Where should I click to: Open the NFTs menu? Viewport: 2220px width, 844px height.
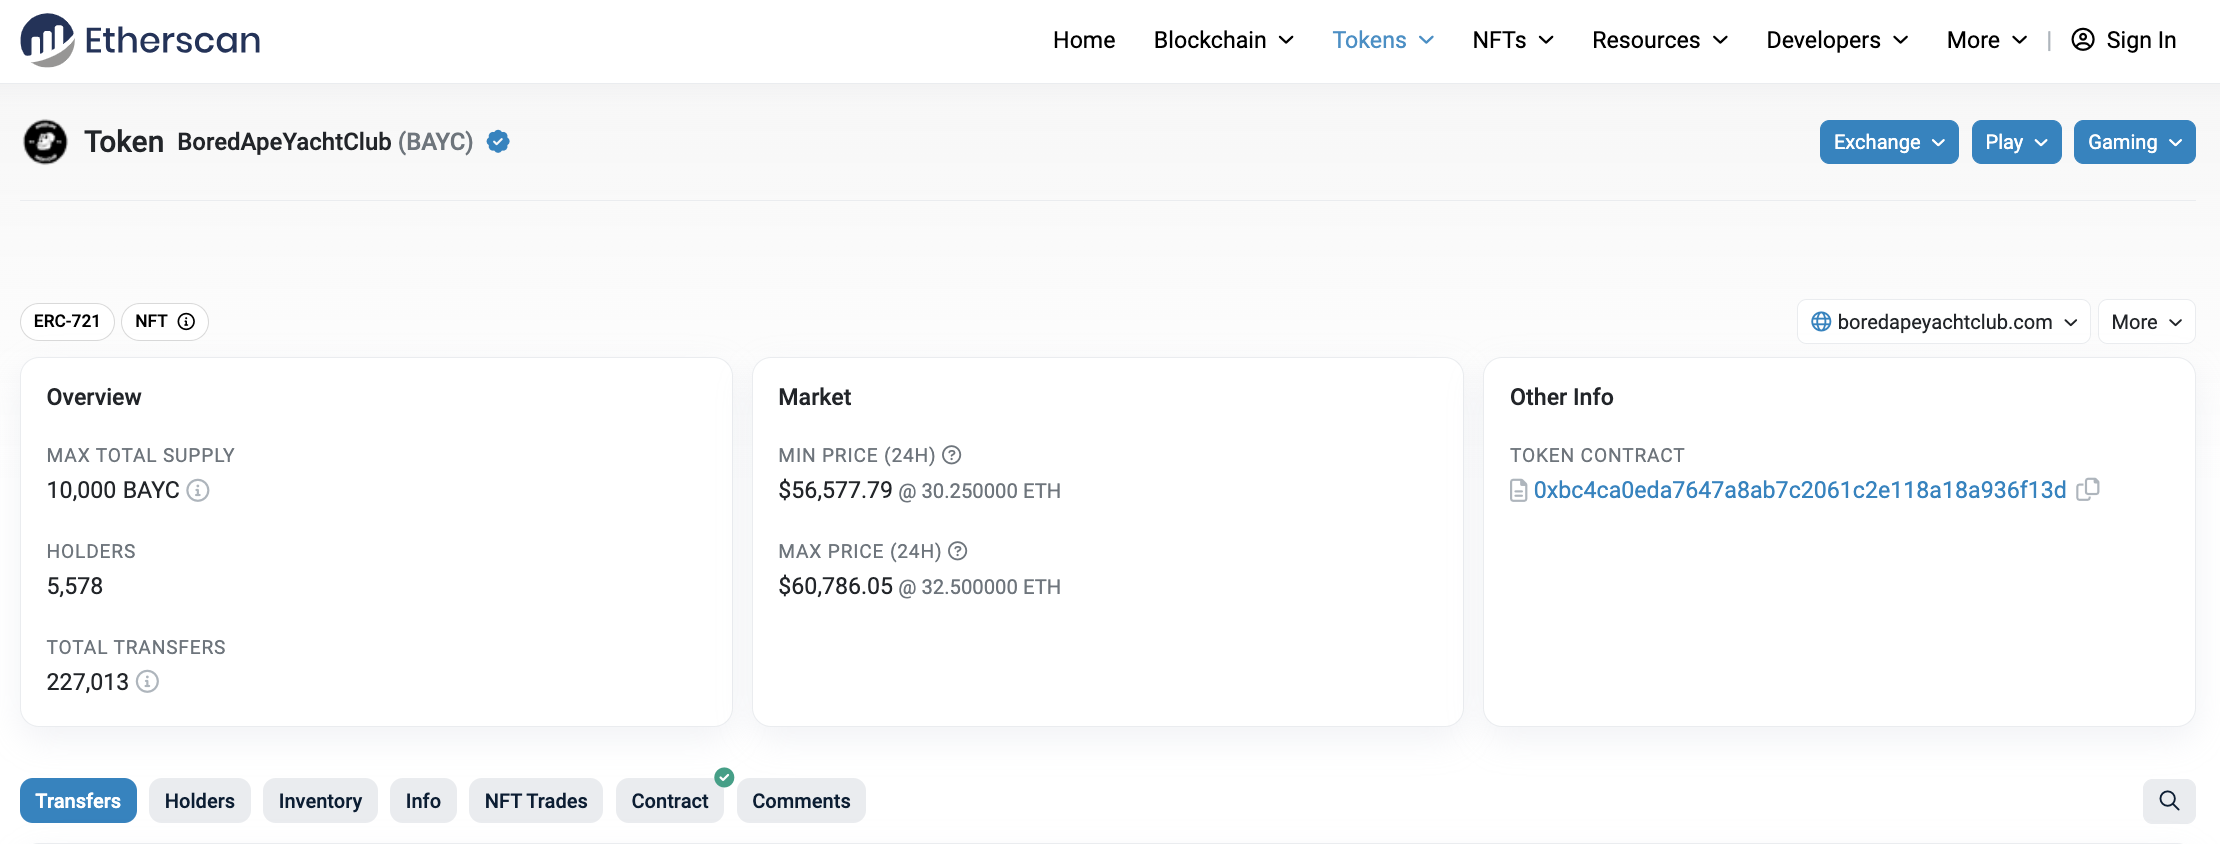click(x=1513, y=40)
